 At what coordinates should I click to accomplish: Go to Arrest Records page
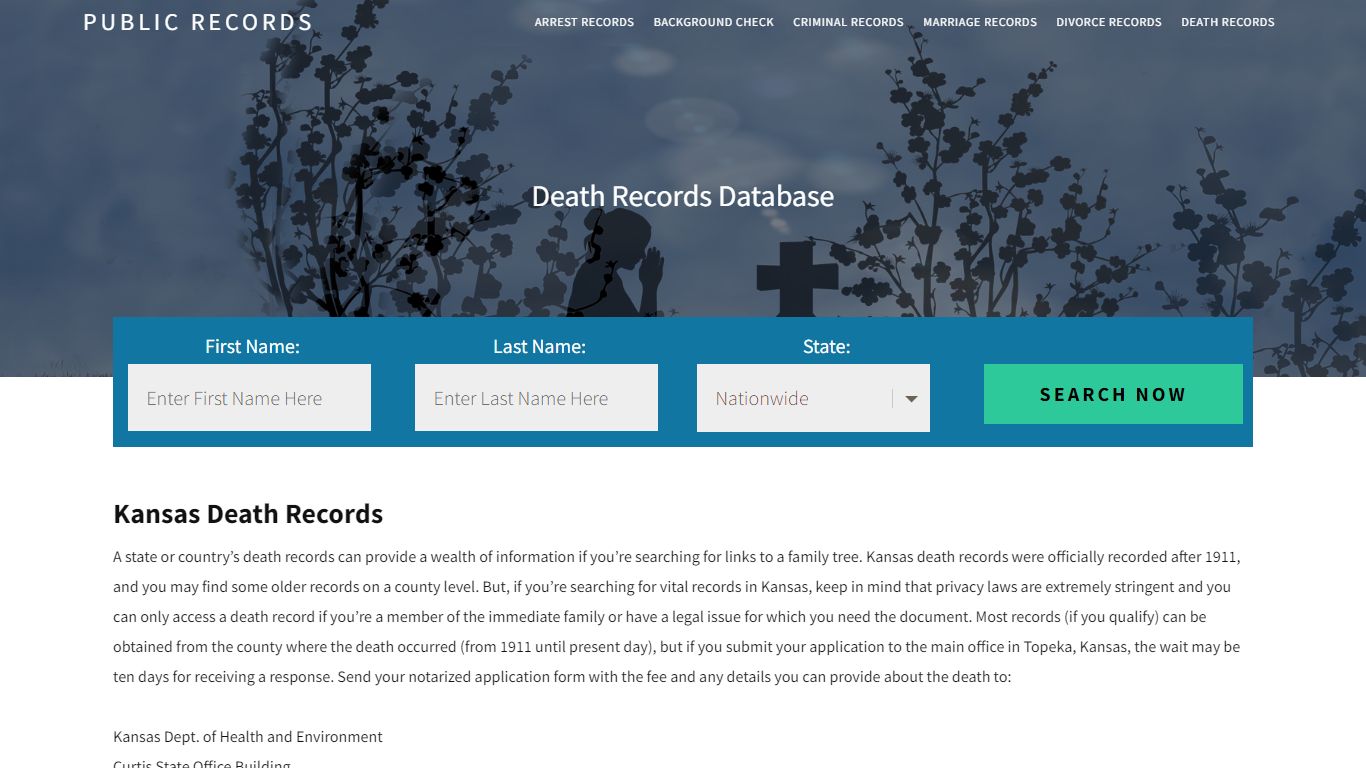(584, 22)
